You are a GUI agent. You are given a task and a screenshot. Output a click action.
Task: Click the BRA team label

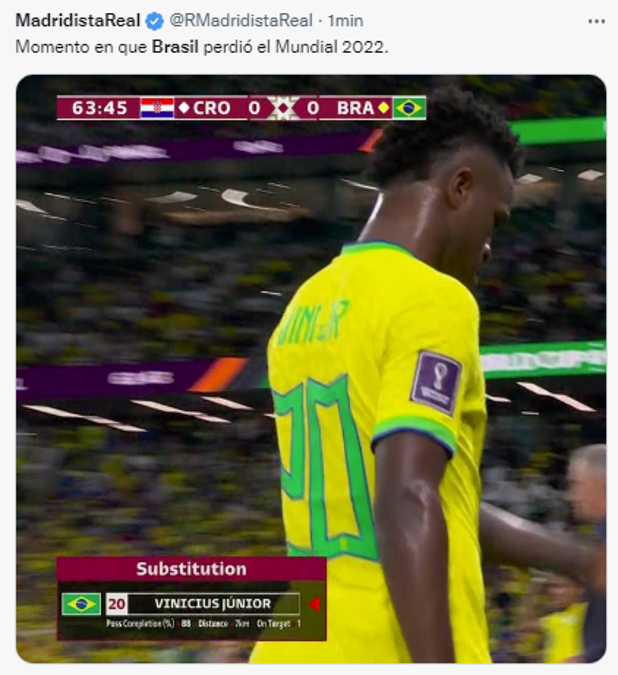coord(355,108)
